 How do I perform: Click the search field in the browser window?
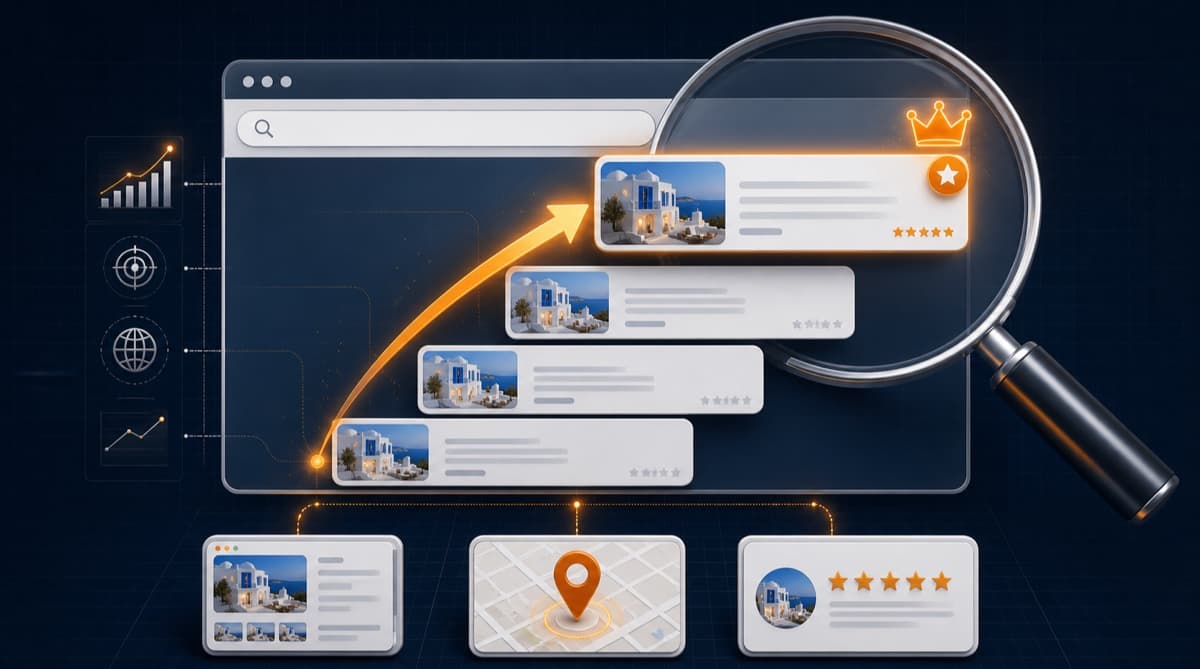pyautogui.click(x=445, y=128)
